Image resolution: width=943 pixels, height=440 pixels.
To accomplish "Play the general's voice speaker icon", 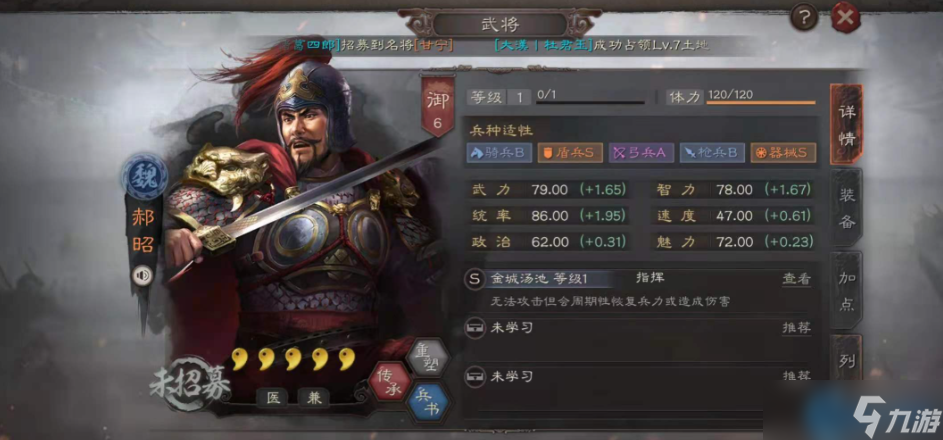I will click(x=143, y=276).
